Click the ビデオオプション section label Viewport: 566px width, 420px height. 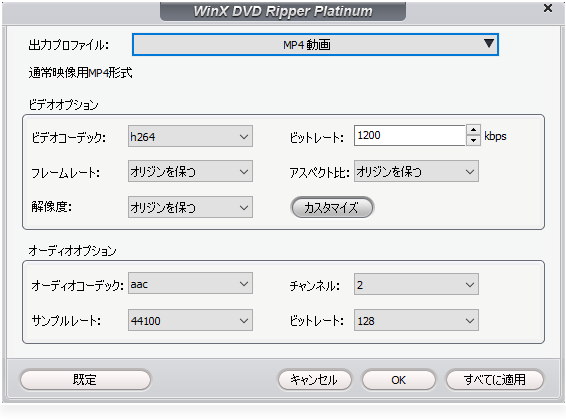64,105
